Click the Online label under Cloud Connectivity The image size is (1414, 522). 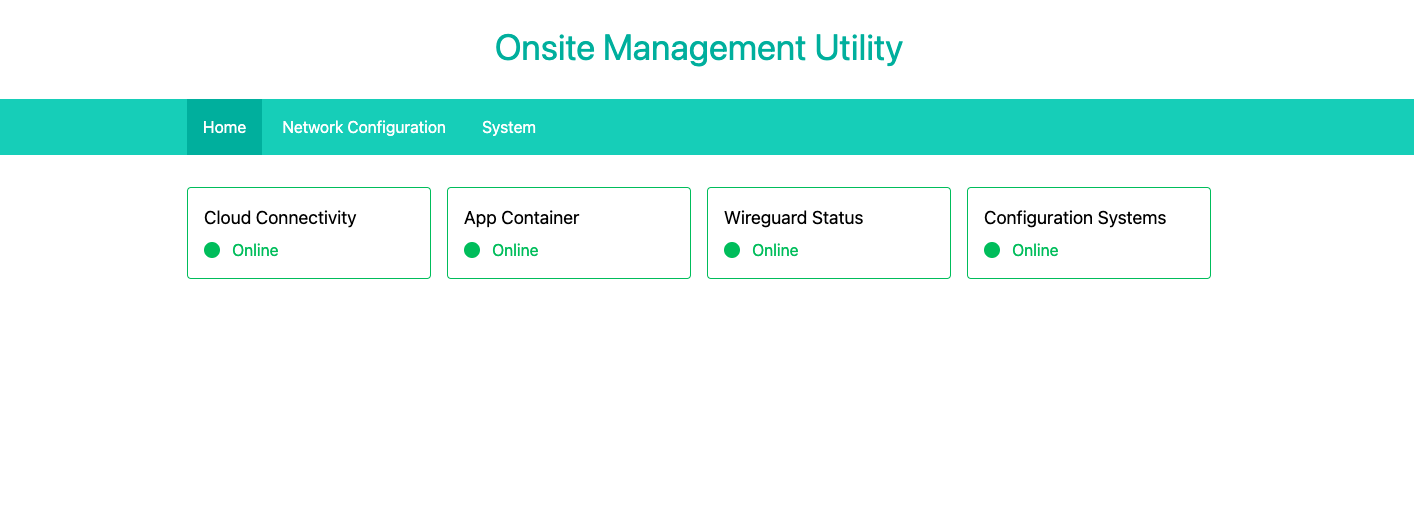tap(255, 250)
